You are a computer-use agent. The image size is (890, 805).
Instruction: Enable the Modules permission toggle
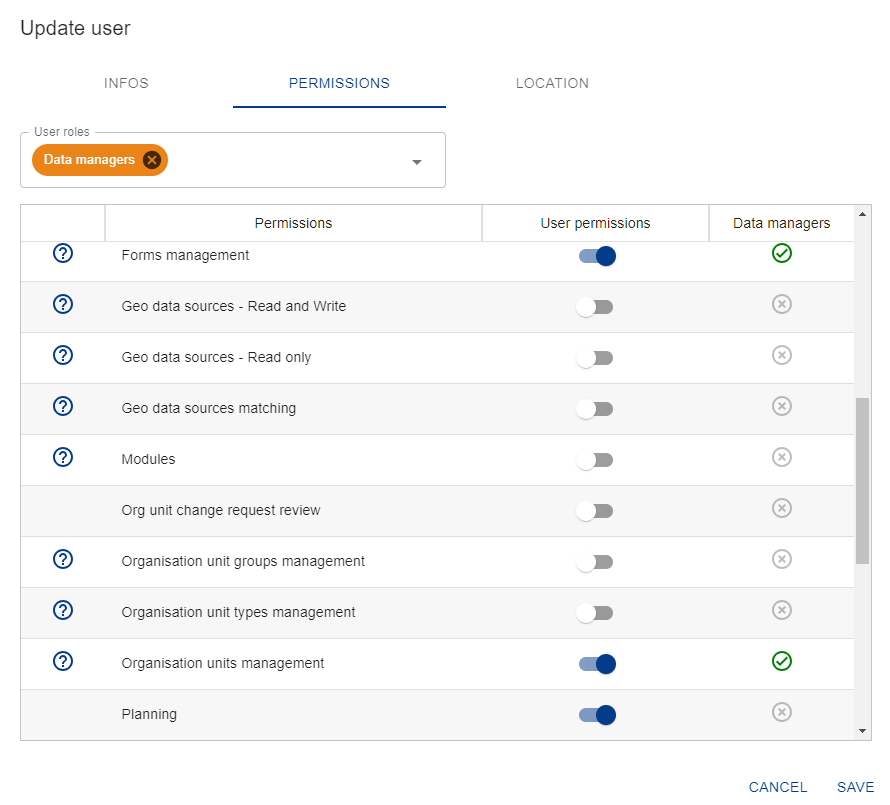pyautogui.click(x=595, y=460)
